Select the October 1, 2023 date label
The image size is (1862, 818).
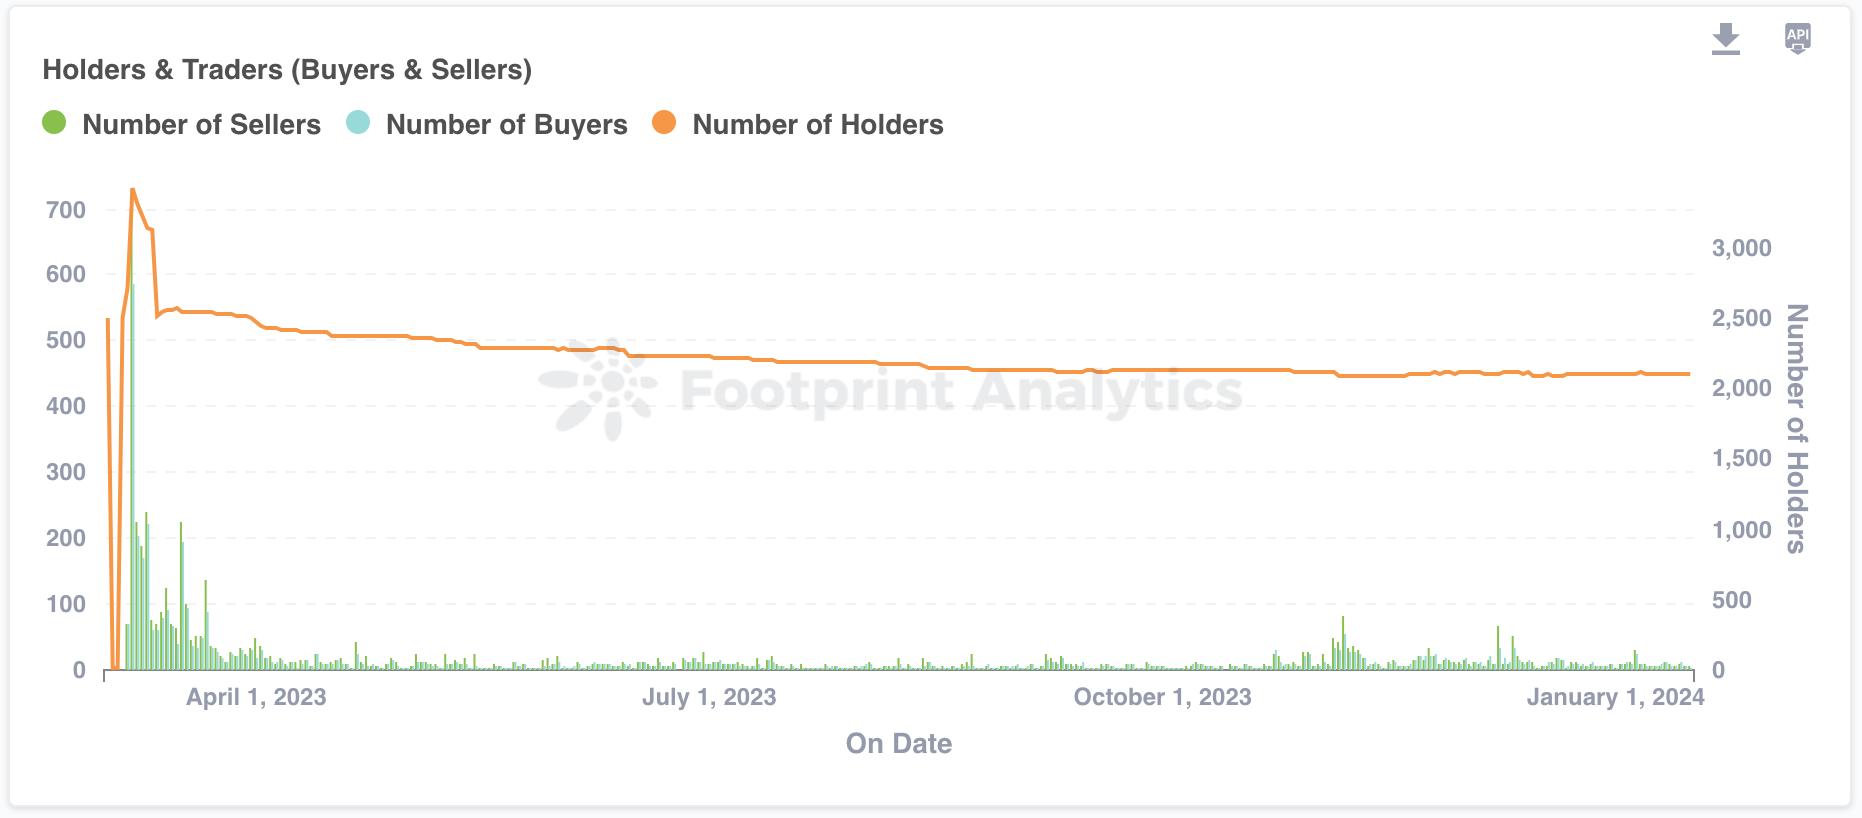click(1162, 697)
